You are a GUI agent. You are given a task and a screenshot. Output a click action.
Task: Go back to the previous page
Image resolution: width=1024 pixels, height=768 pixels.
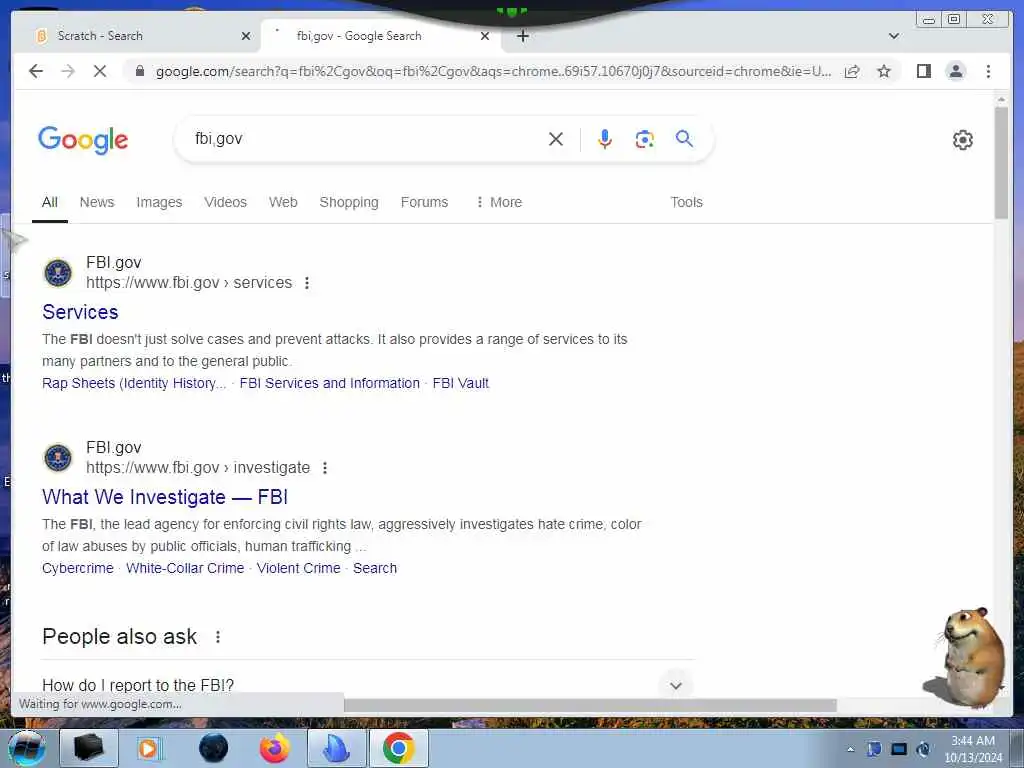[36, 71]
